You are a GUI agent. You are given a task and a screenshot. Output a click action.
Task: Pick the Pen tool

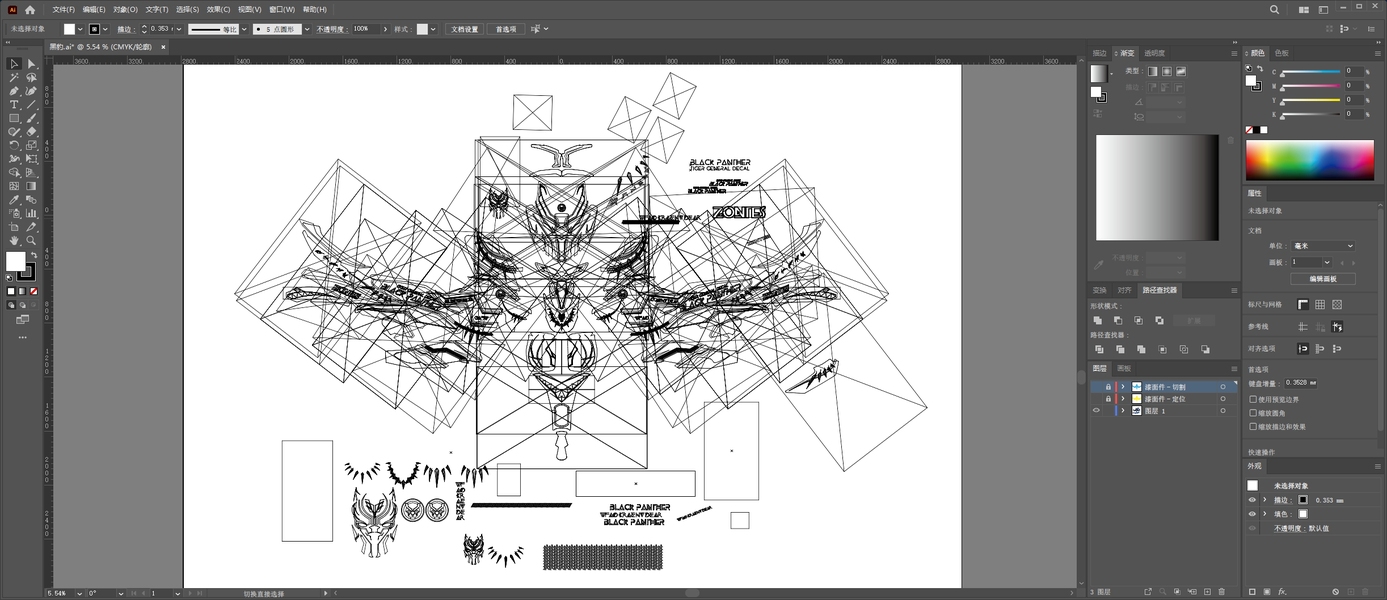pos(14,91)
